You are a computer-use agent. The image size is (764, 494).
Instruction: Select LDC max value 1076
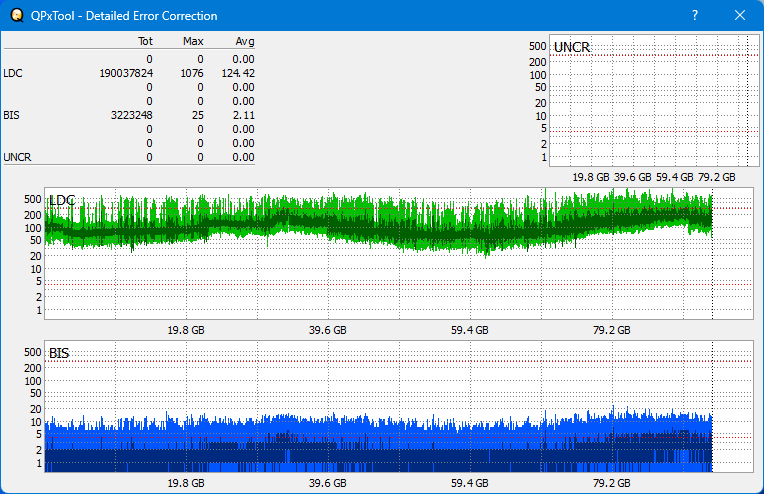pyautogui.click(x=191, y=73)
